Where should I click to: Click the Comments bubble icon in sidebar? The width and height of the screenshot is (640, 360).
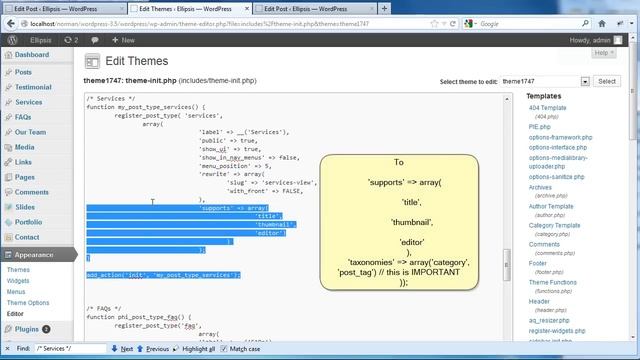pos(8,192)
